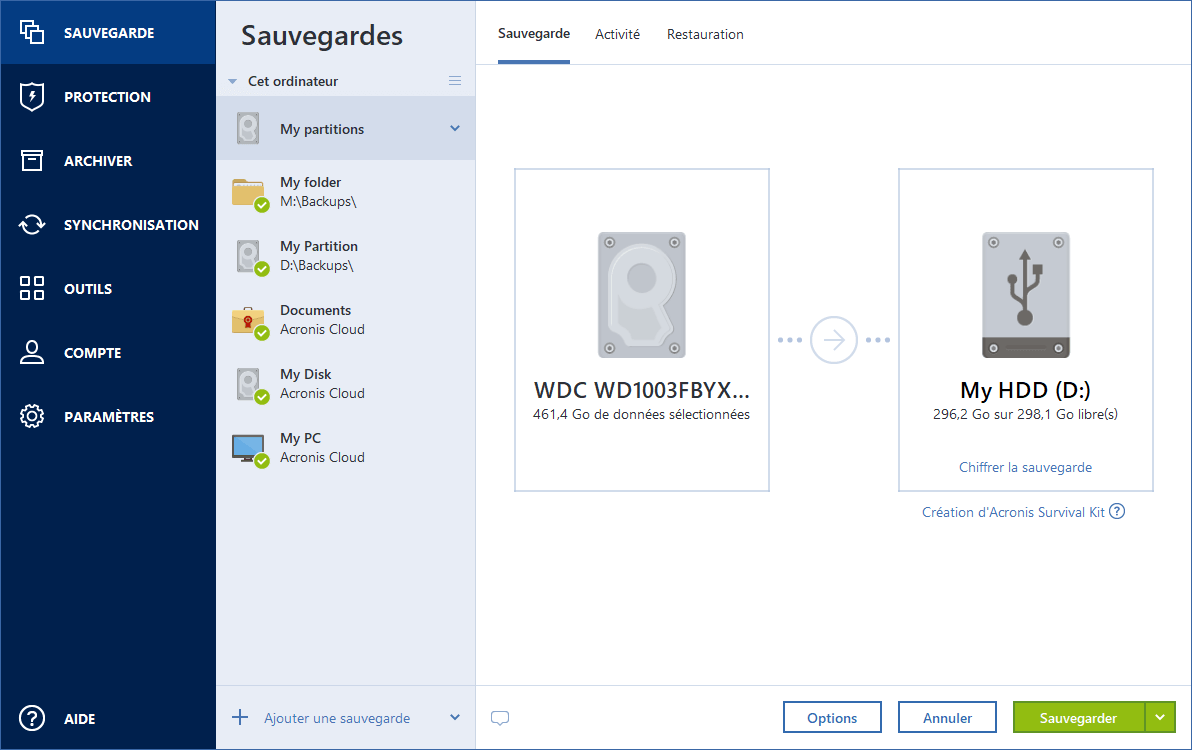Click the 461,4 Go de données sélectionnées text
Image resolution: width=1192 pixels, height=750 pixels.
pyautogui.click(x=642, y=414)
